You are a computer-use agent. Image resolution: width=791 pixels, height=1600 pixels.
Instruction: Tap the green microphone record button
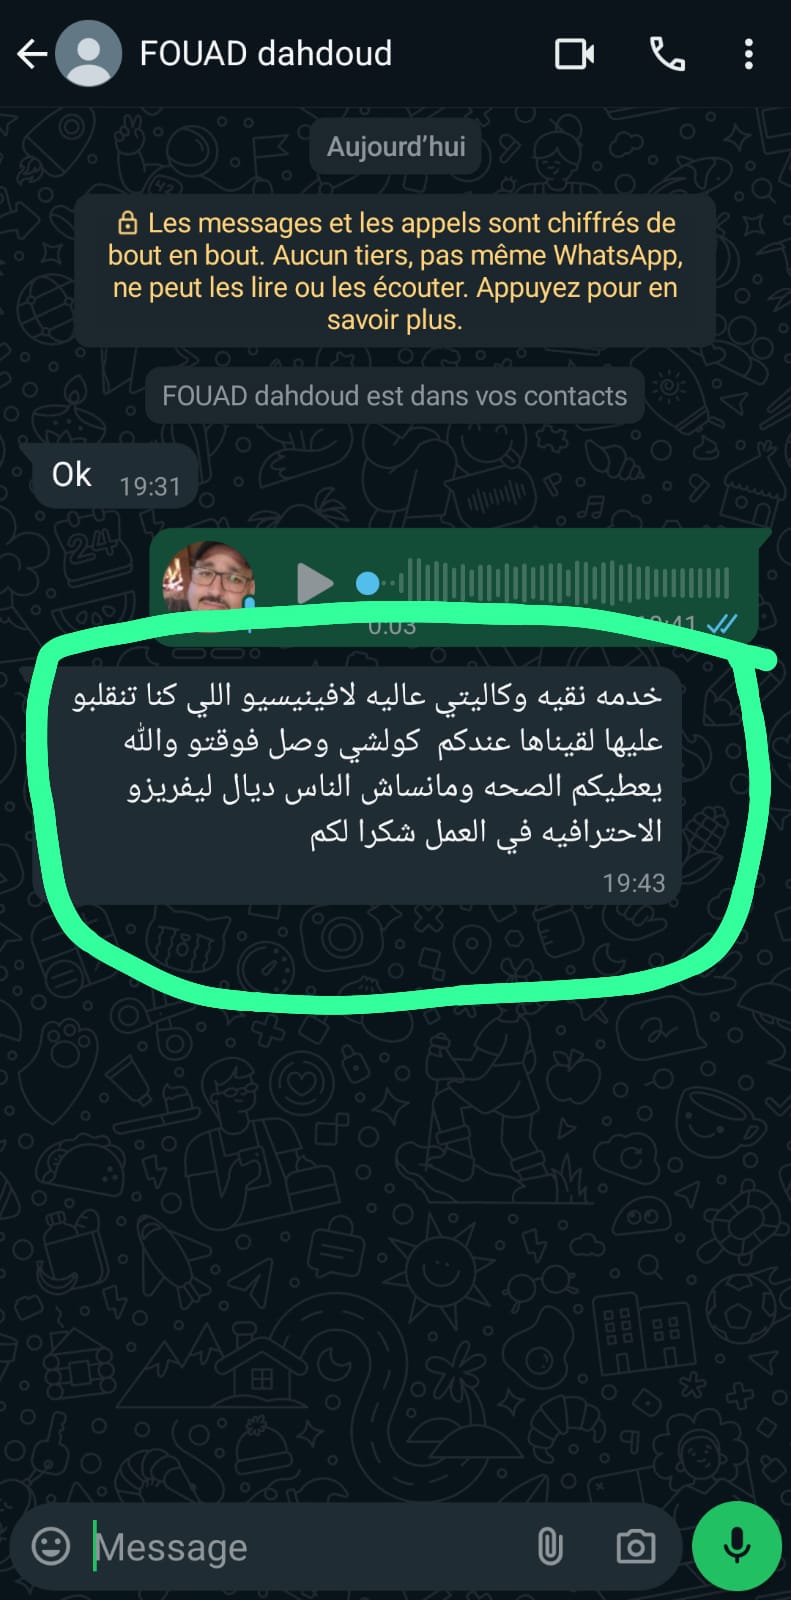[x=737, y=1546]
